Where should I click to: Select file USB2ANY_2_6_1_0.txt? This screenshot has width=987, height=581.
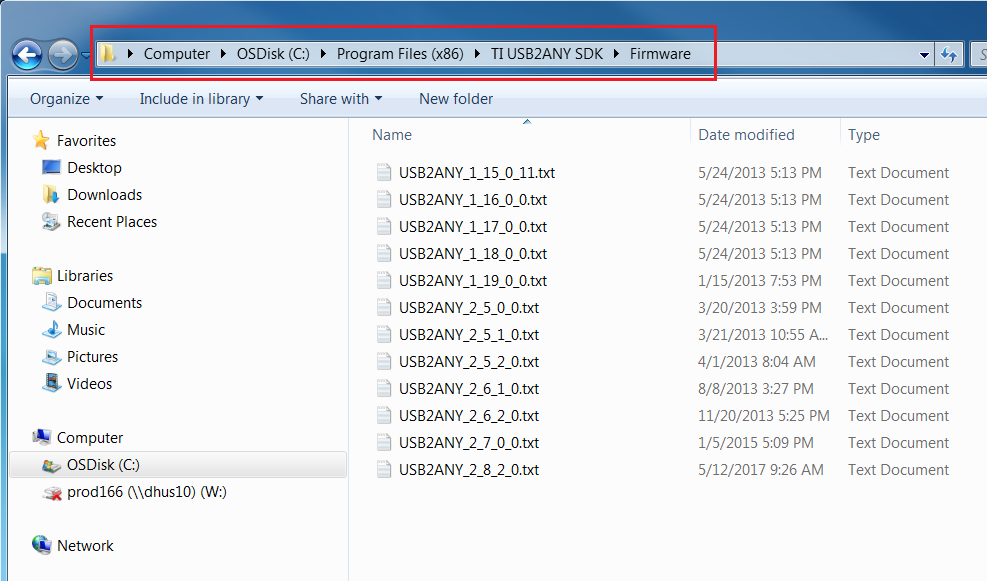(469, 389)
